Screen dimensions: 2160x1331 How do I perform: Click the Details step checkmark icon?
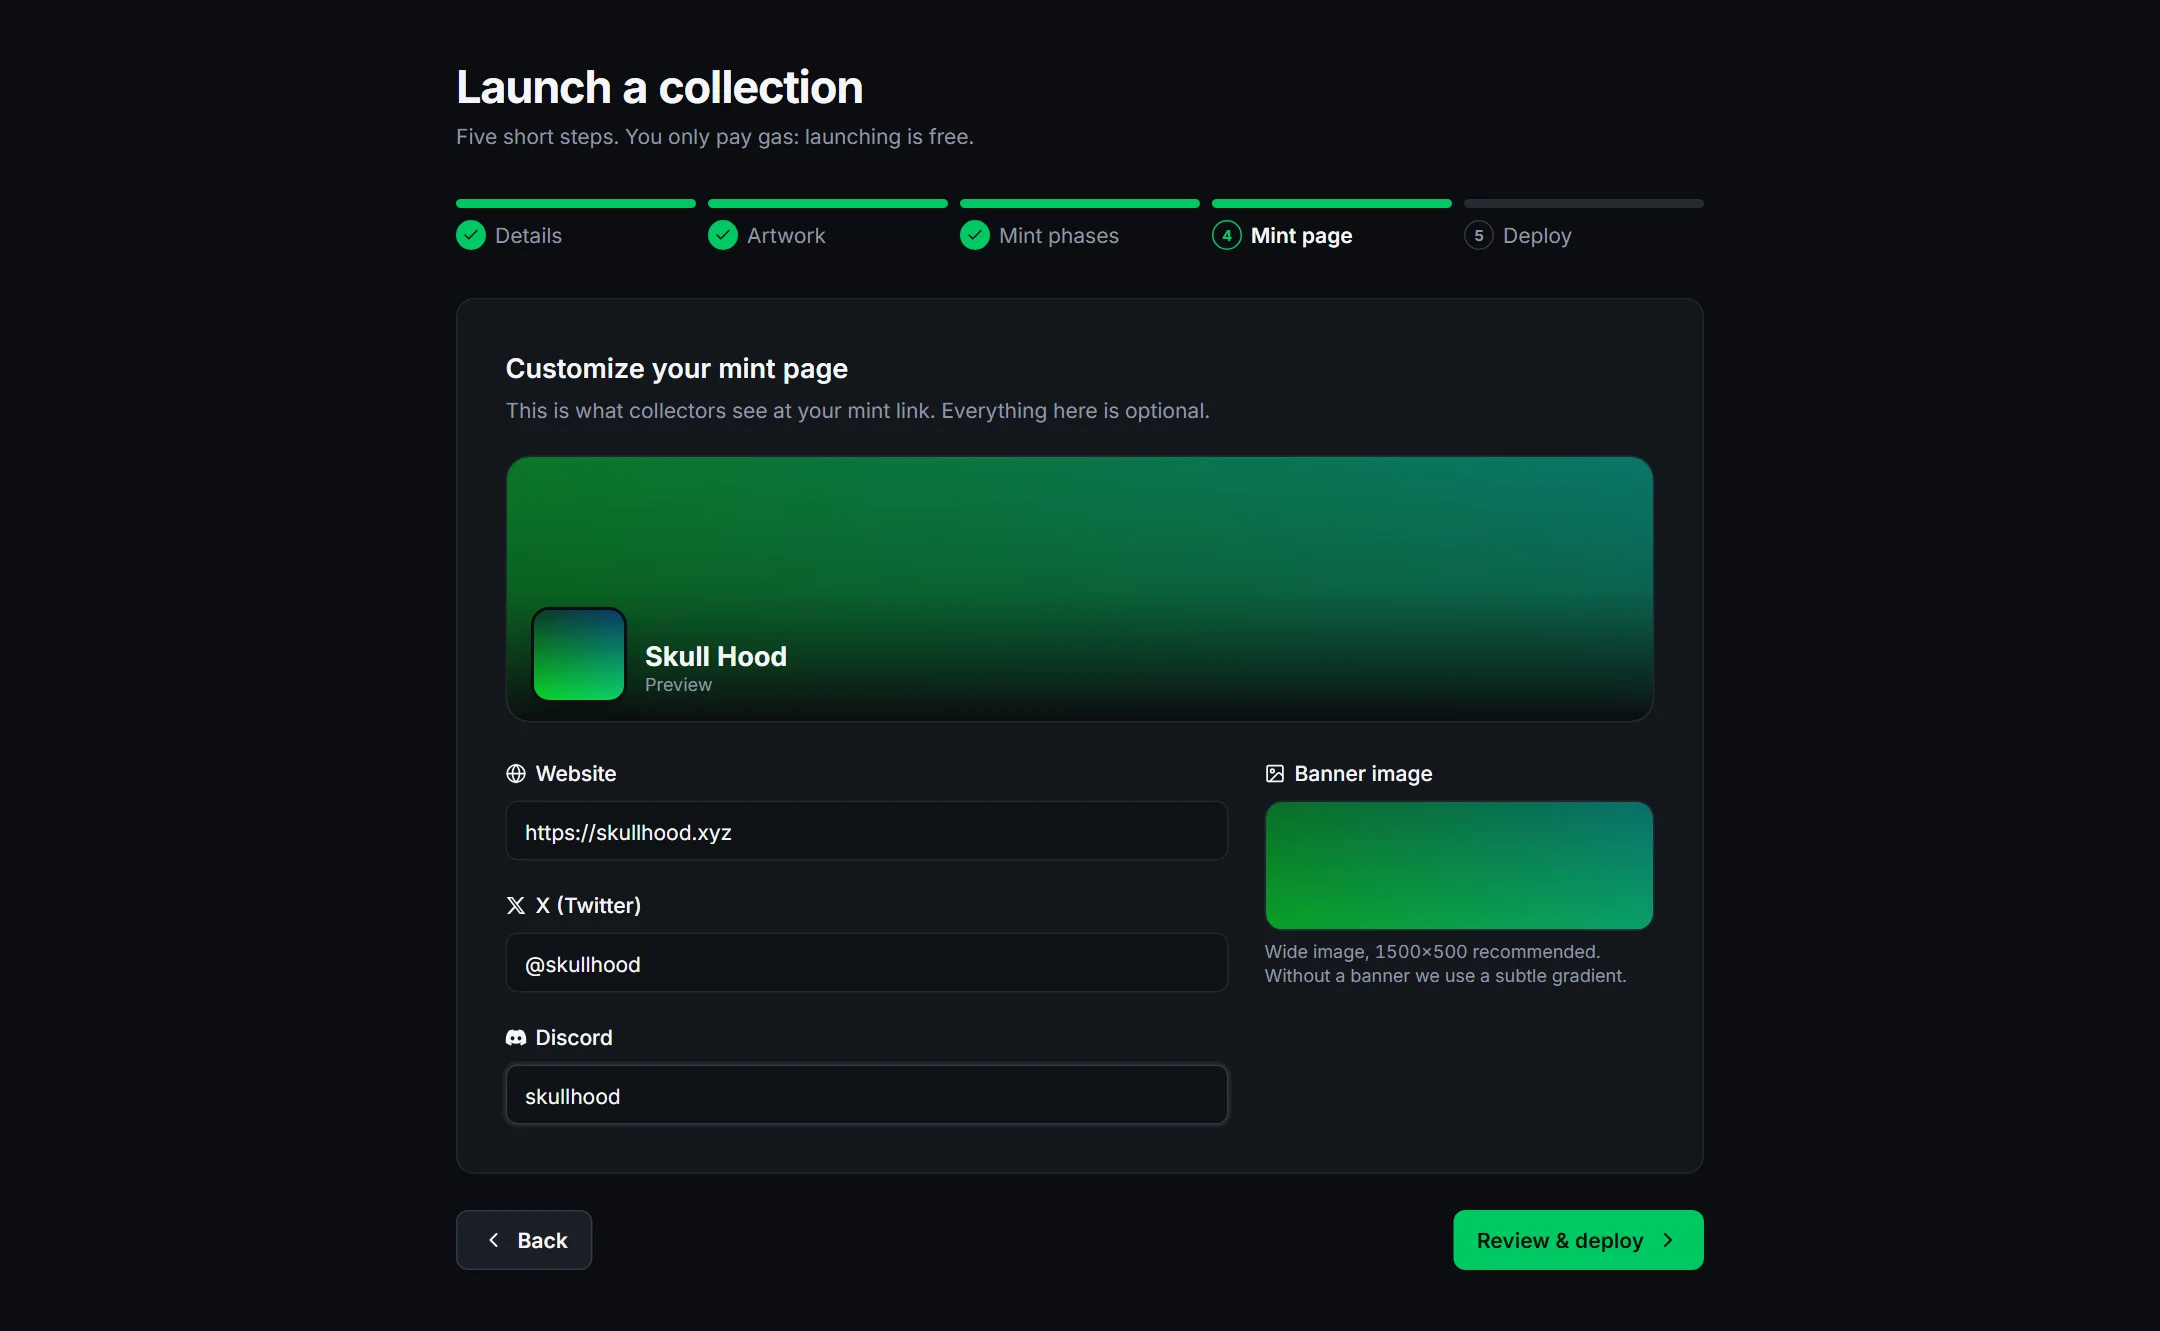click(x=471, y=235)
